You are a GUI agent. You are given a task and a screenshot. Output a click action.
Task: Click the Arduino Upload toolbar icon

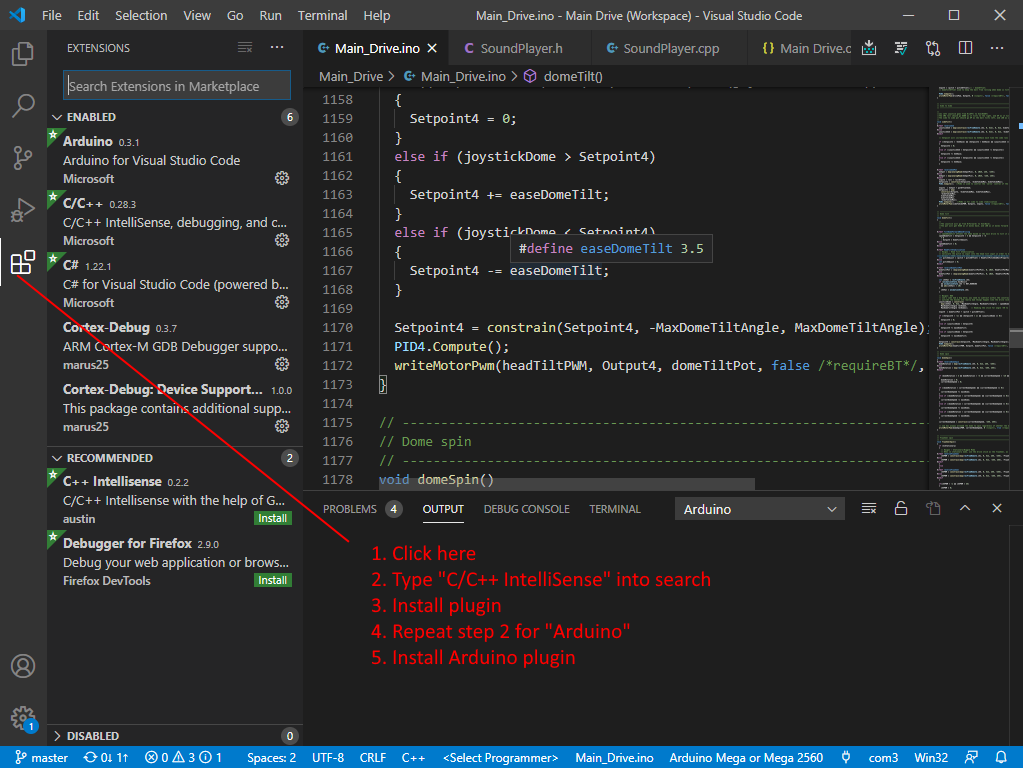(x=869, y=48)
